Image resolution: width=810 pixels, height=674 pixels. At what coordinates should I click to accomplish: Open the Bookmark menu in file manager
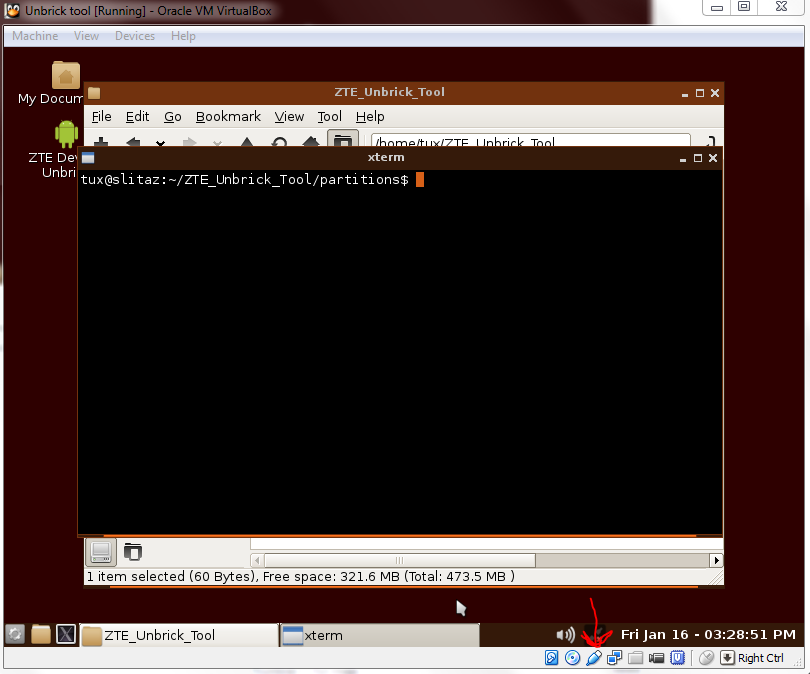tap(228, 117)
